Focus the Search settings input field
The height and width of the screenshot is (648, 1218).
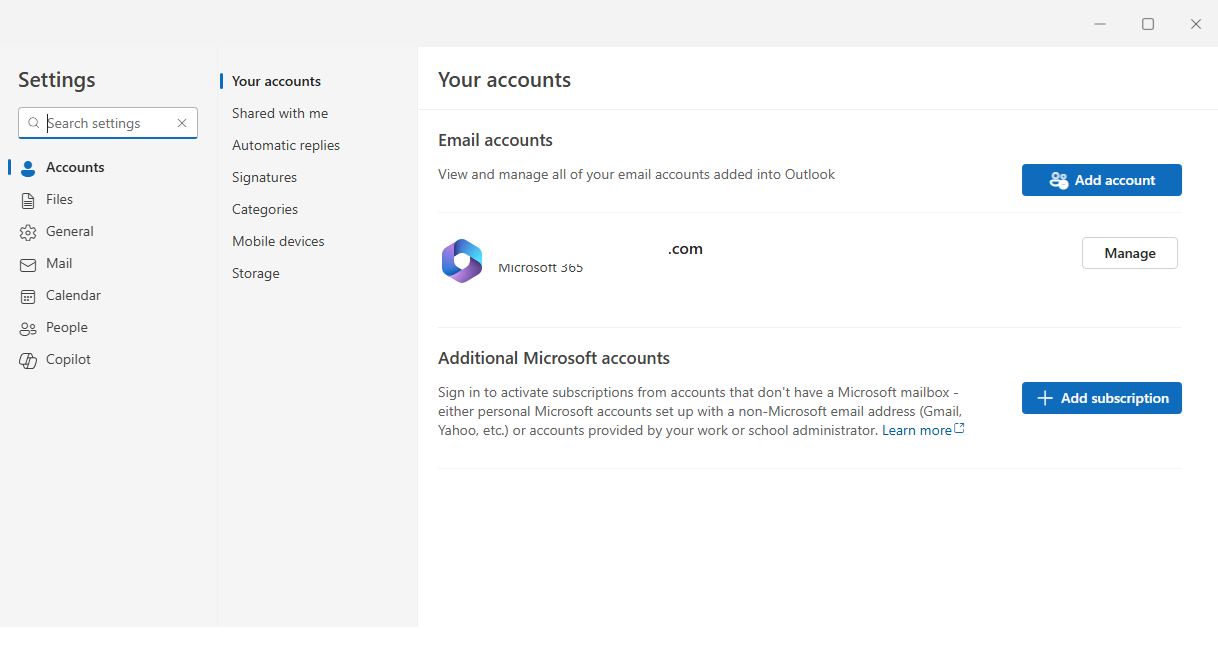108,123
